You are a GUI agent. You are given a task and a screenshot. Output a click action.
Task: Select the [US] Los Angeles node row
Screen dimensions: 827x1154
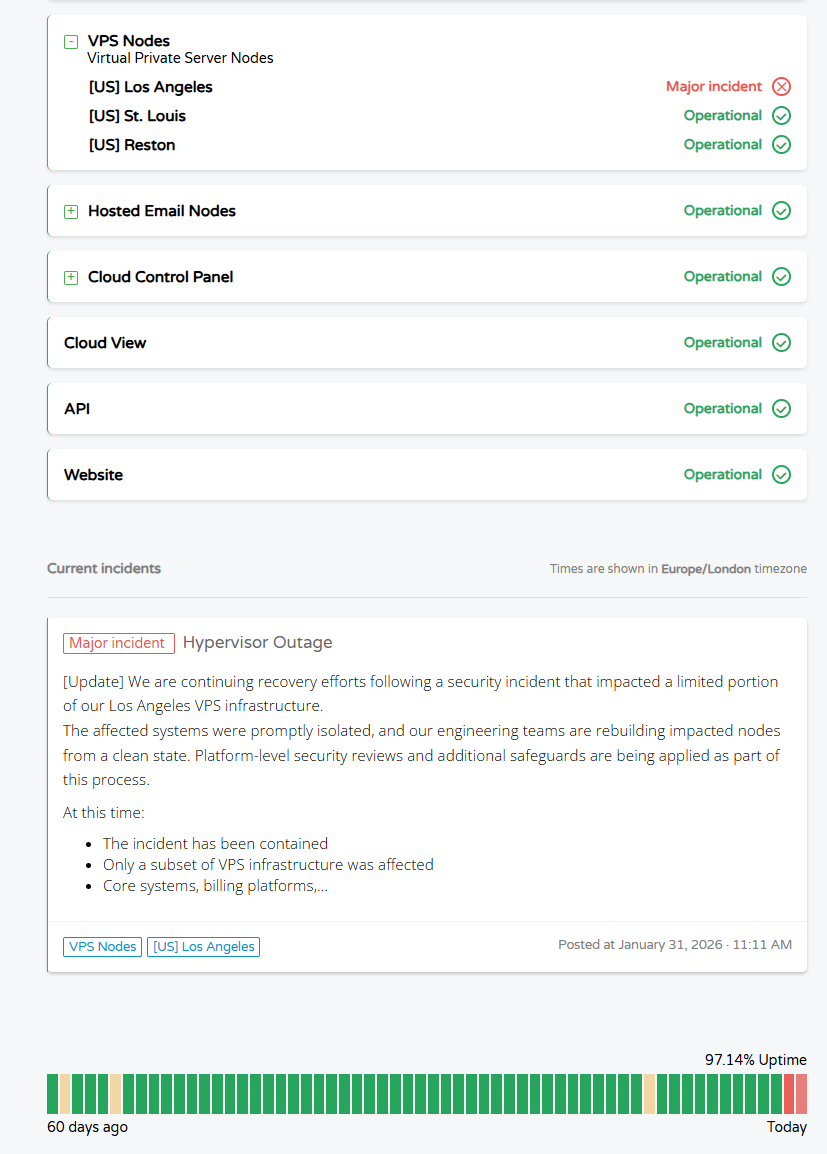tap(440, 87)
